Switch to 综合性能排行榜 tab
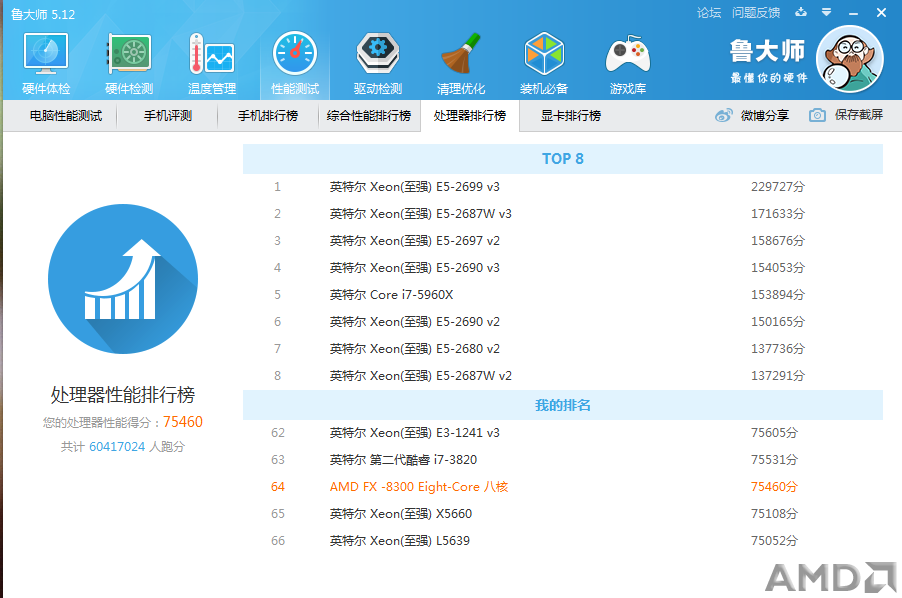This screenshot has width=902, height=598. (x=369, y=116)
